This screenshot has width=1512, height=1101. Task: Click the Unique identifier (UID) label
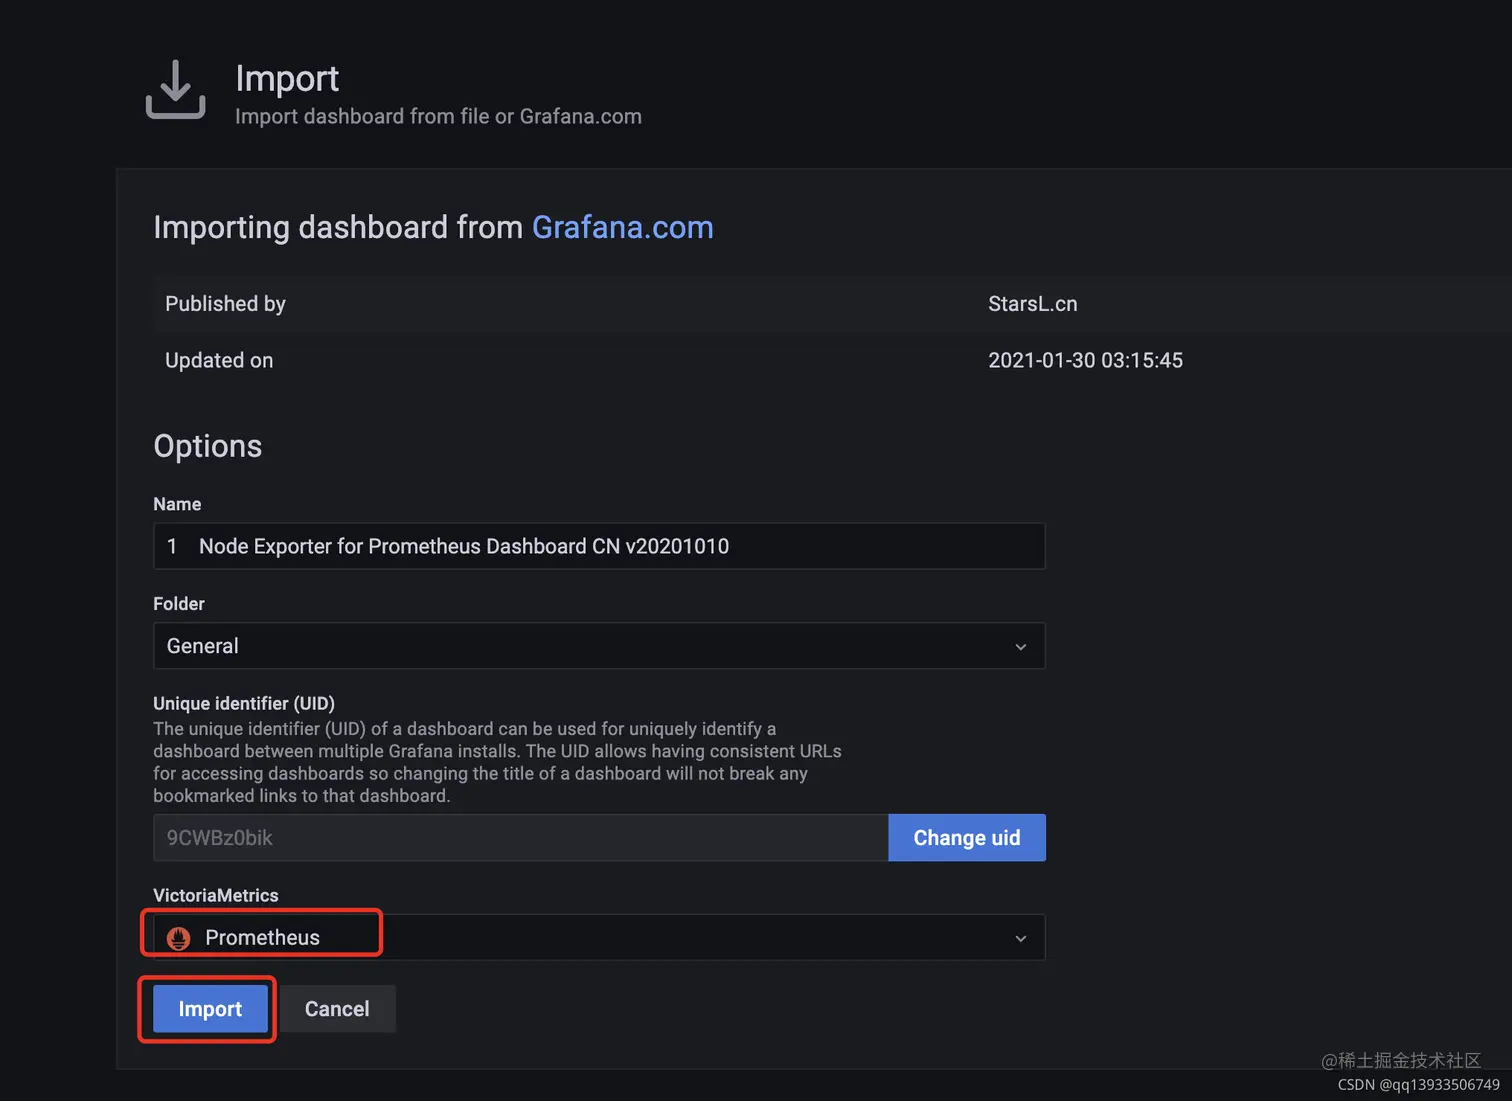(x=244, y=703)
